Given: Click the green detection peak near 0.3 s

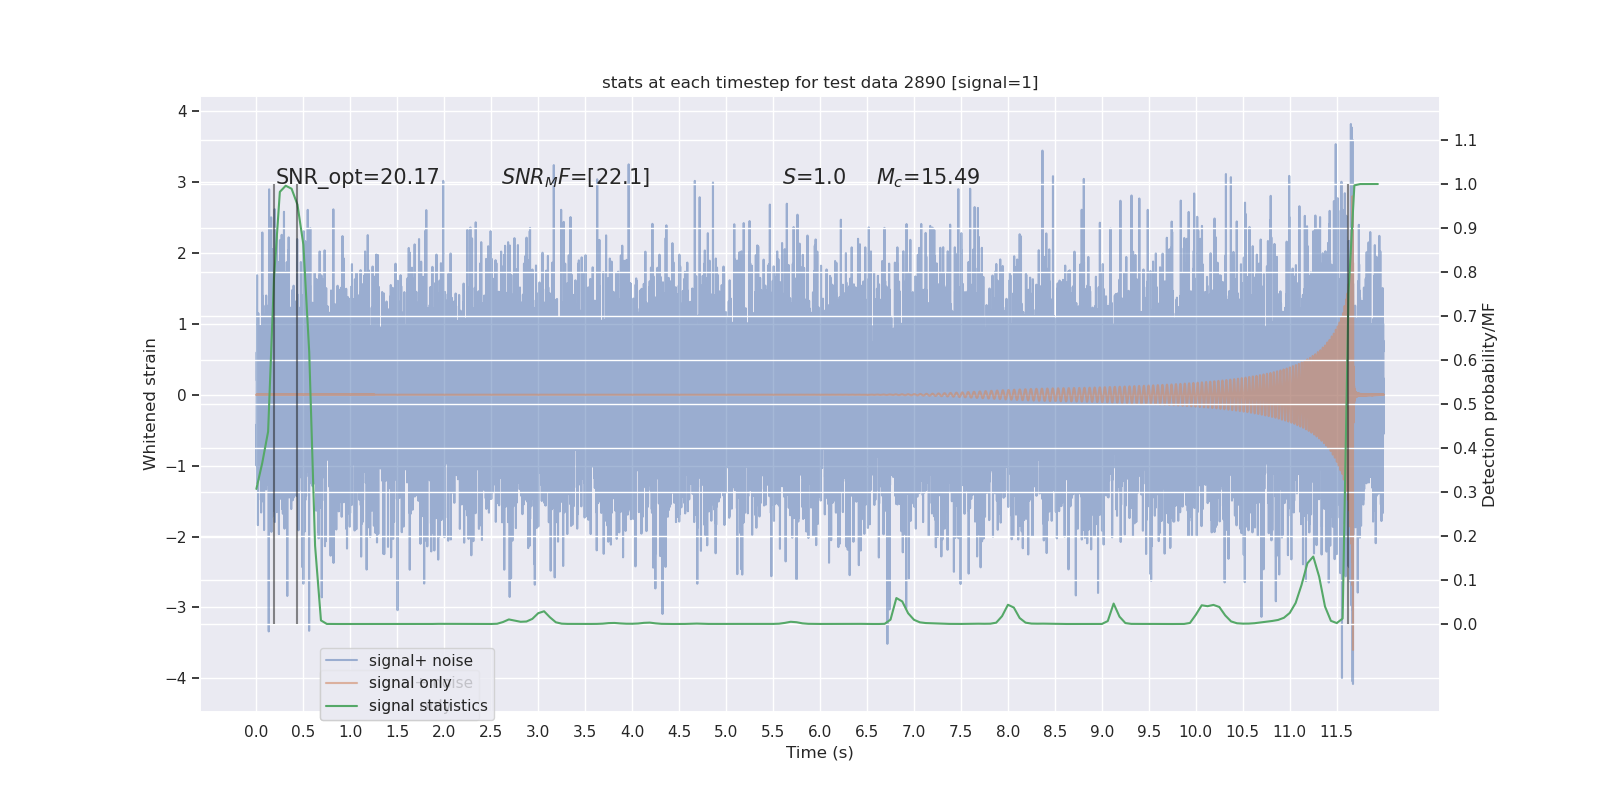Looking at the screenshot, I should point(286,187).
